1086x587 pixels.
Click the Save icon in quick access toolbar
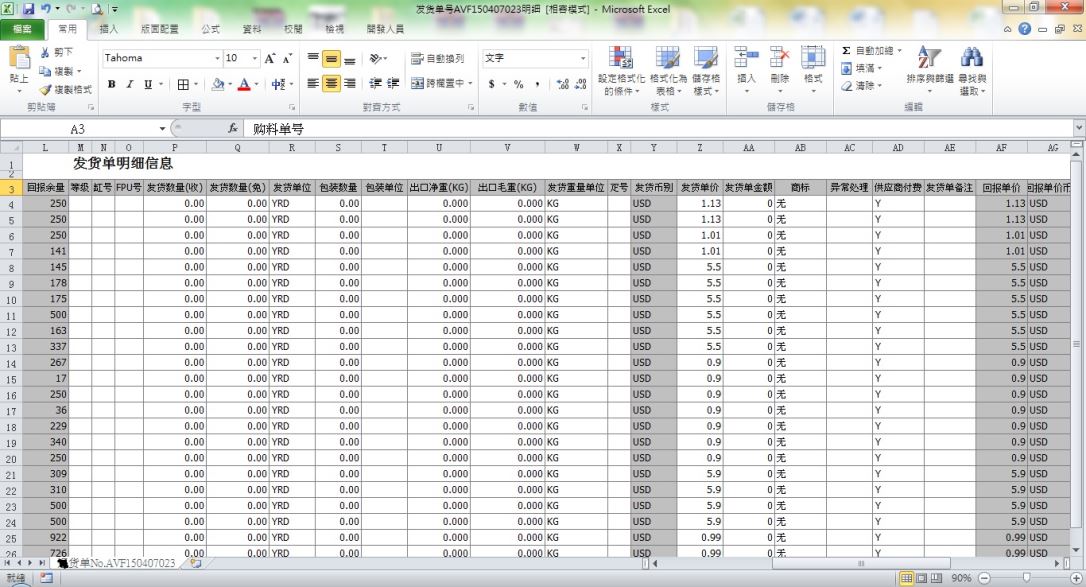[28, 9]
